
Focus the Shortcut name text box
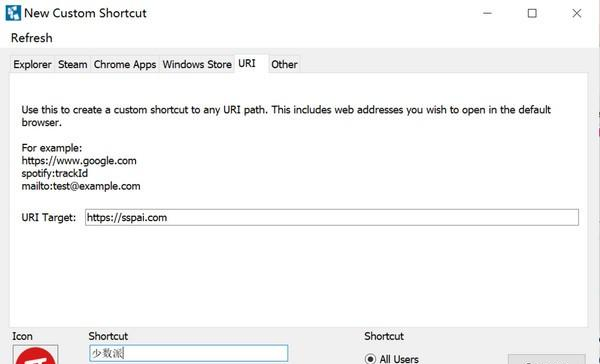[189, 353]
